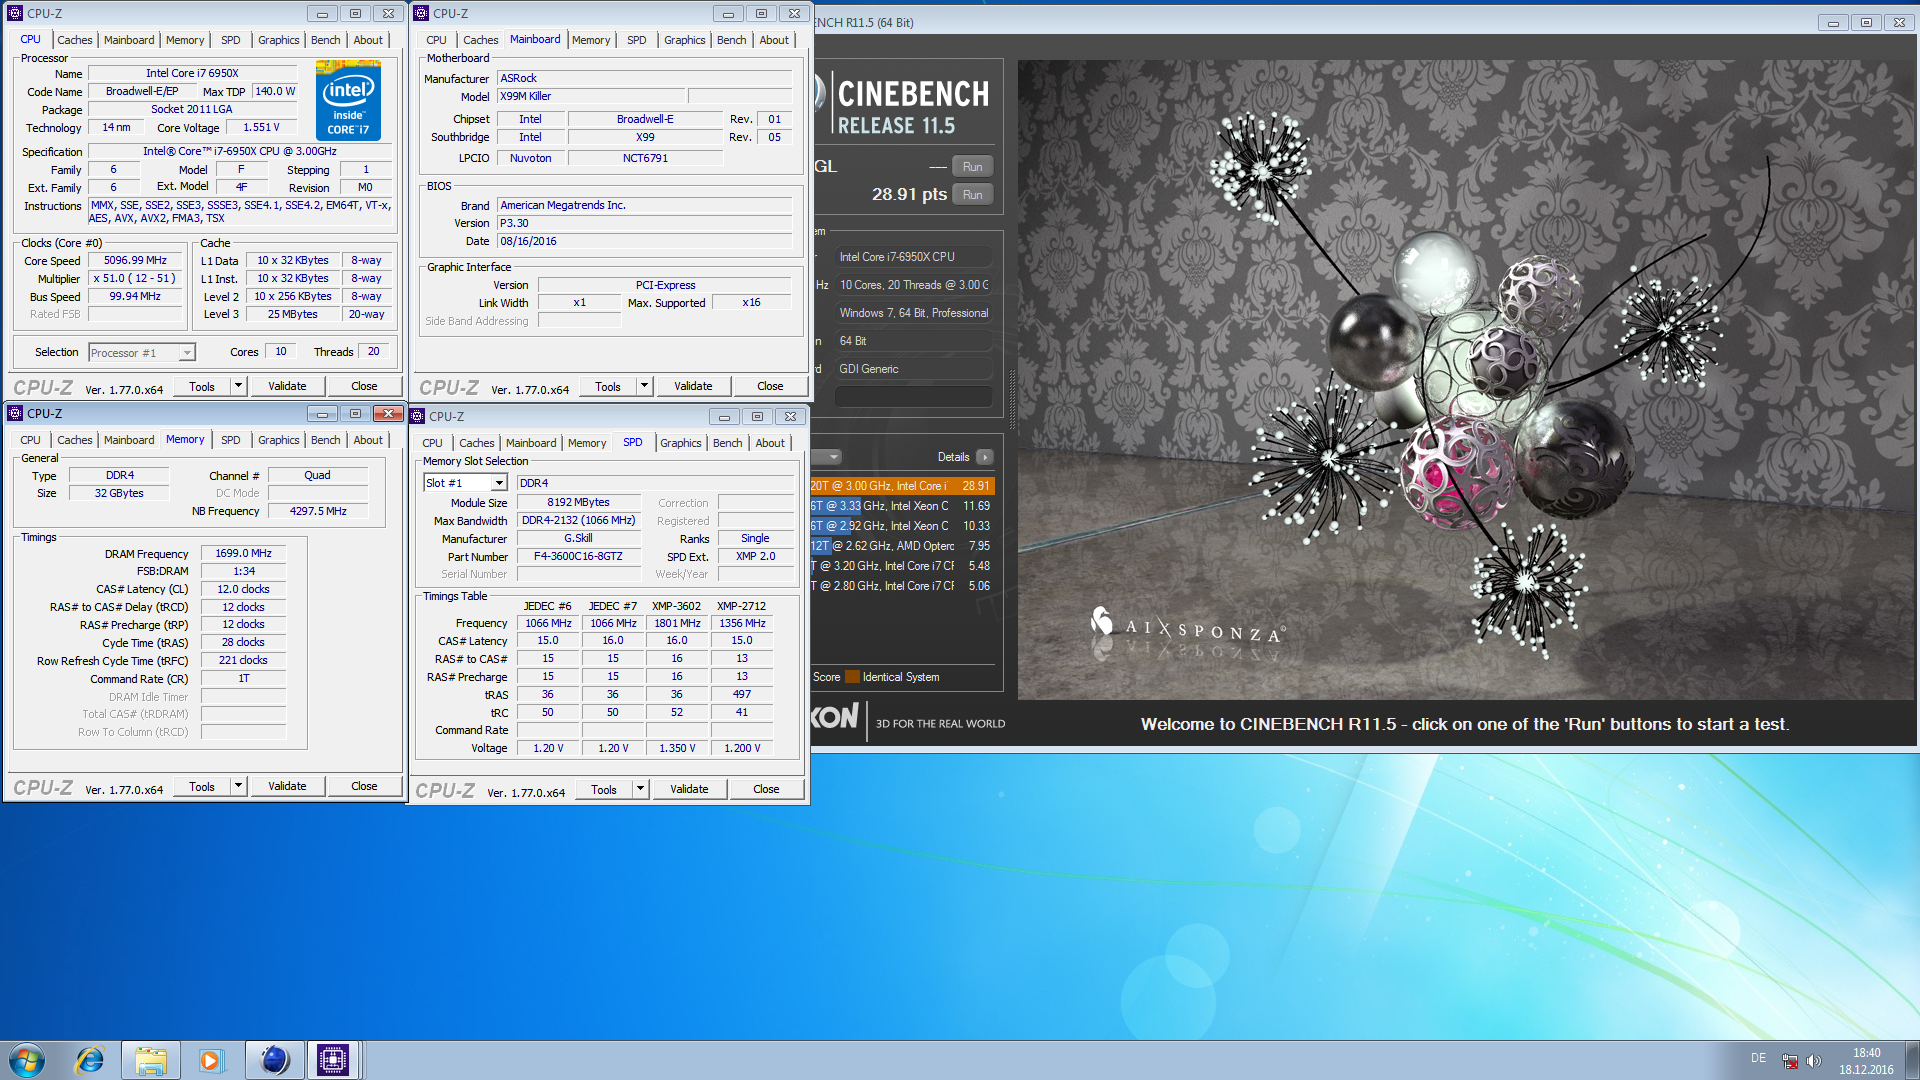Click Validate button in SPD window
Screen dimensions: 1920x1080
[x=689, y=789]
